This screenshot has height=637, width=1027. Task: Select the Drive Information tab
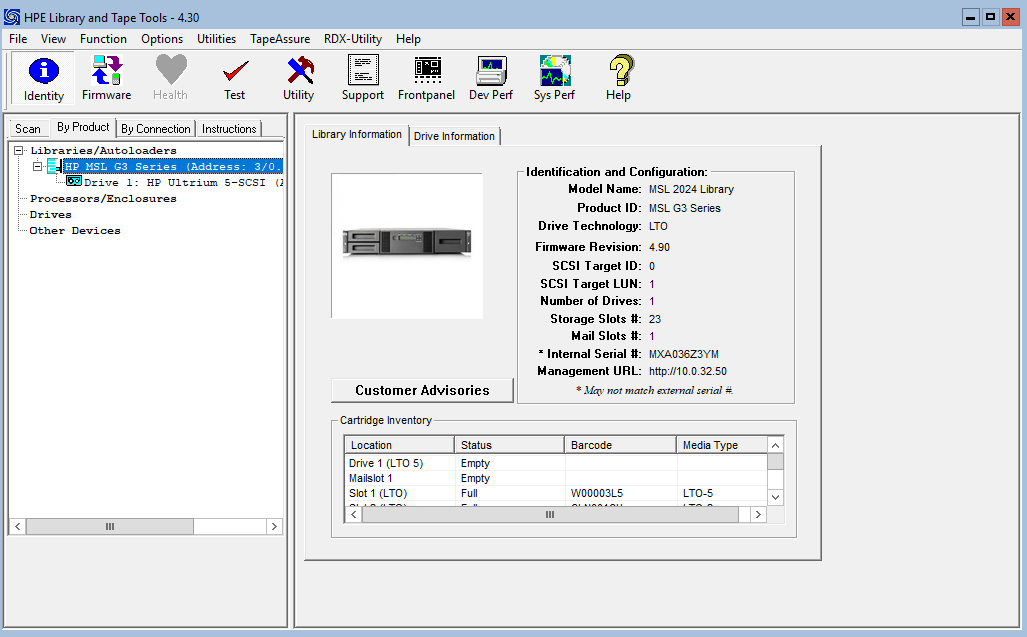454,136
